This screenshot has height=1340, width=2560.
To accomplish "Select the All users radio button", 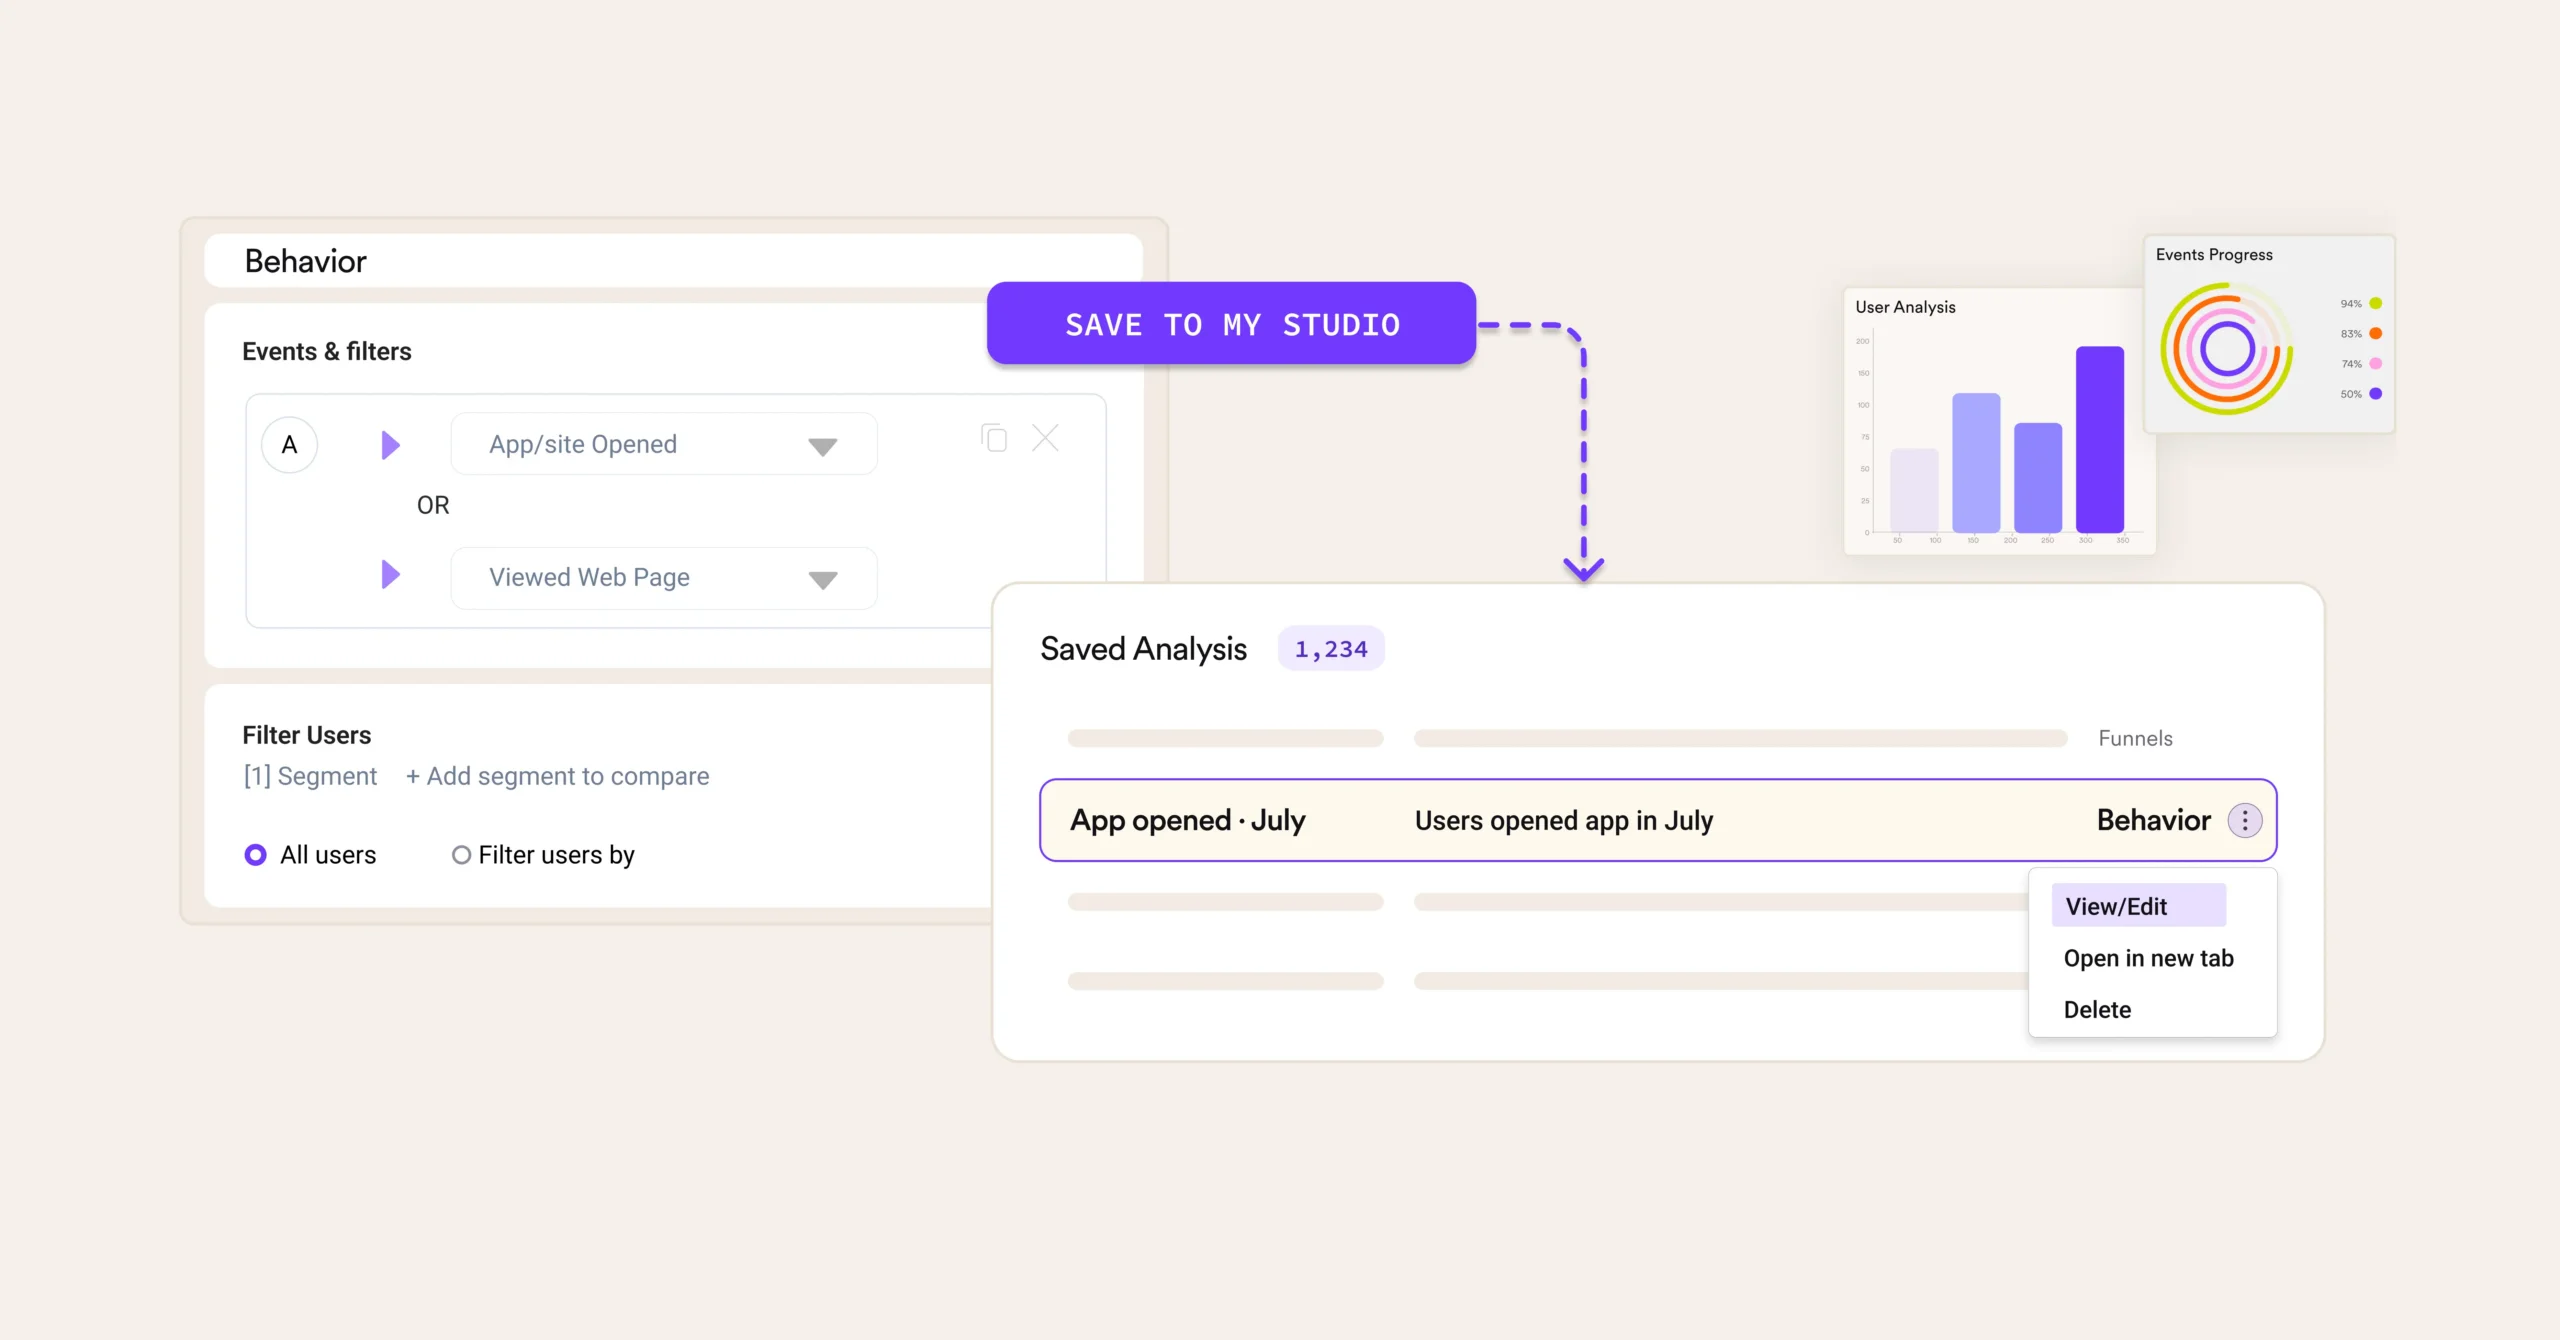I will tap(256, 855).
